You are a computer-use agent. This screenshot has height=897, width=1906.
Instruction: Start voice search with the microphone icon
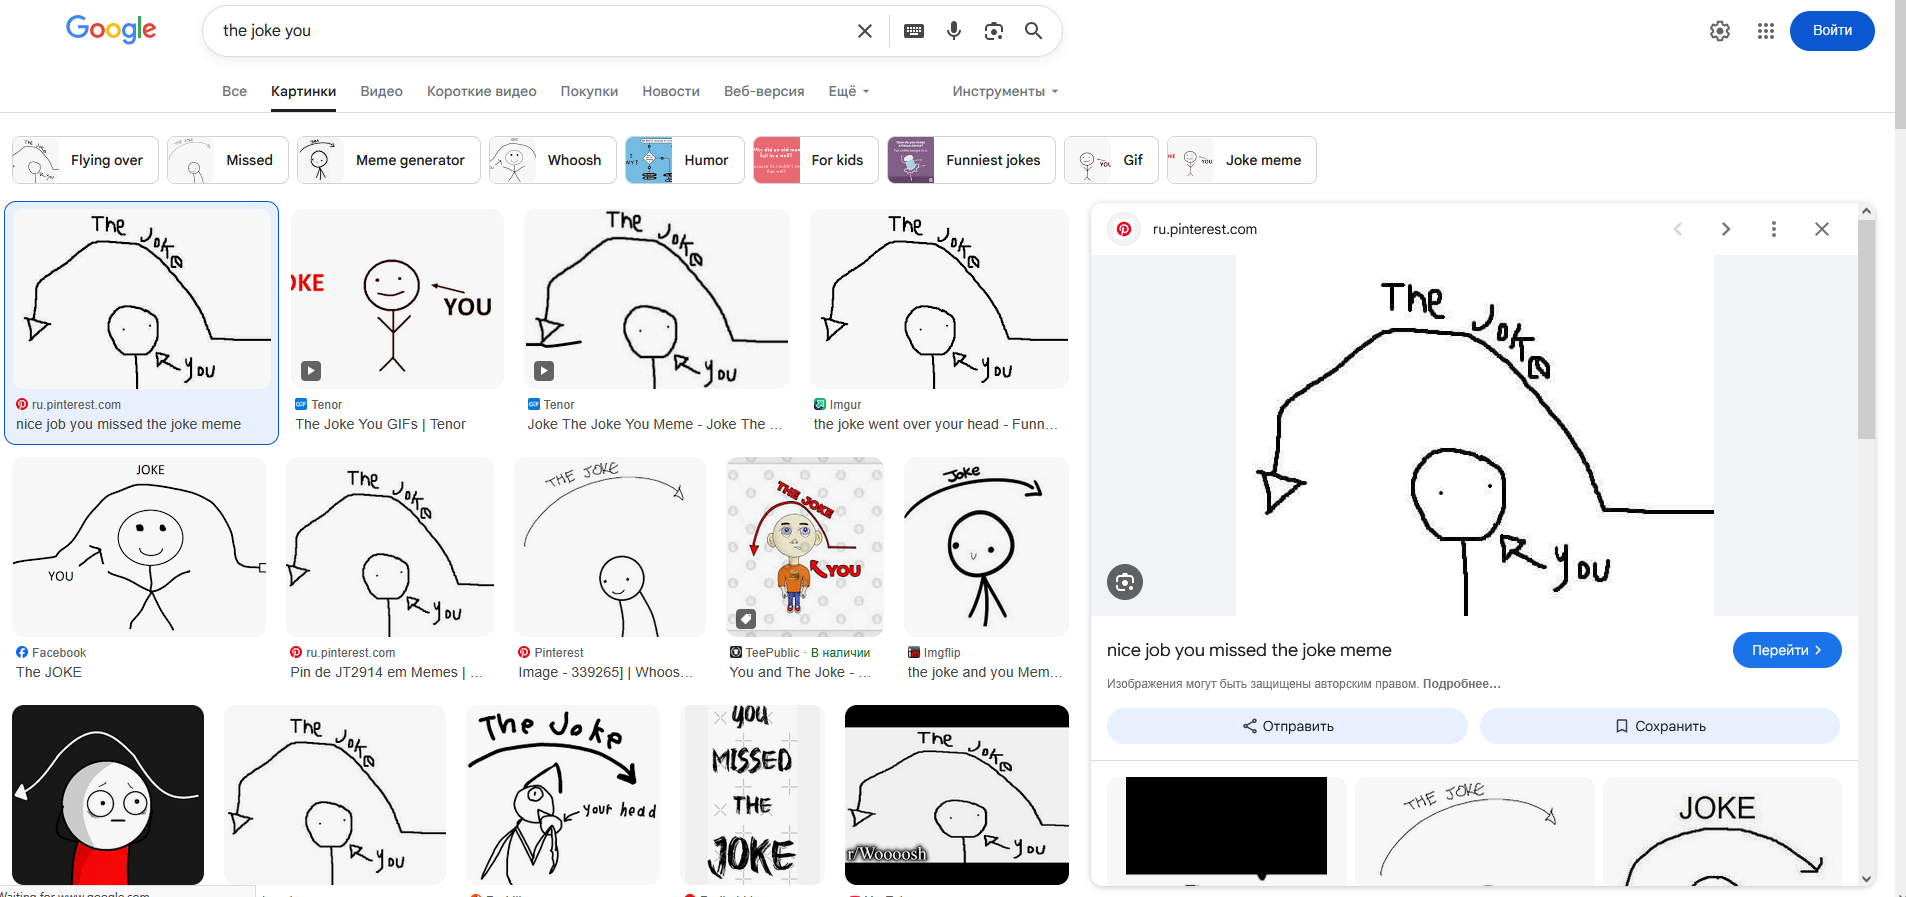click(954, 31)
